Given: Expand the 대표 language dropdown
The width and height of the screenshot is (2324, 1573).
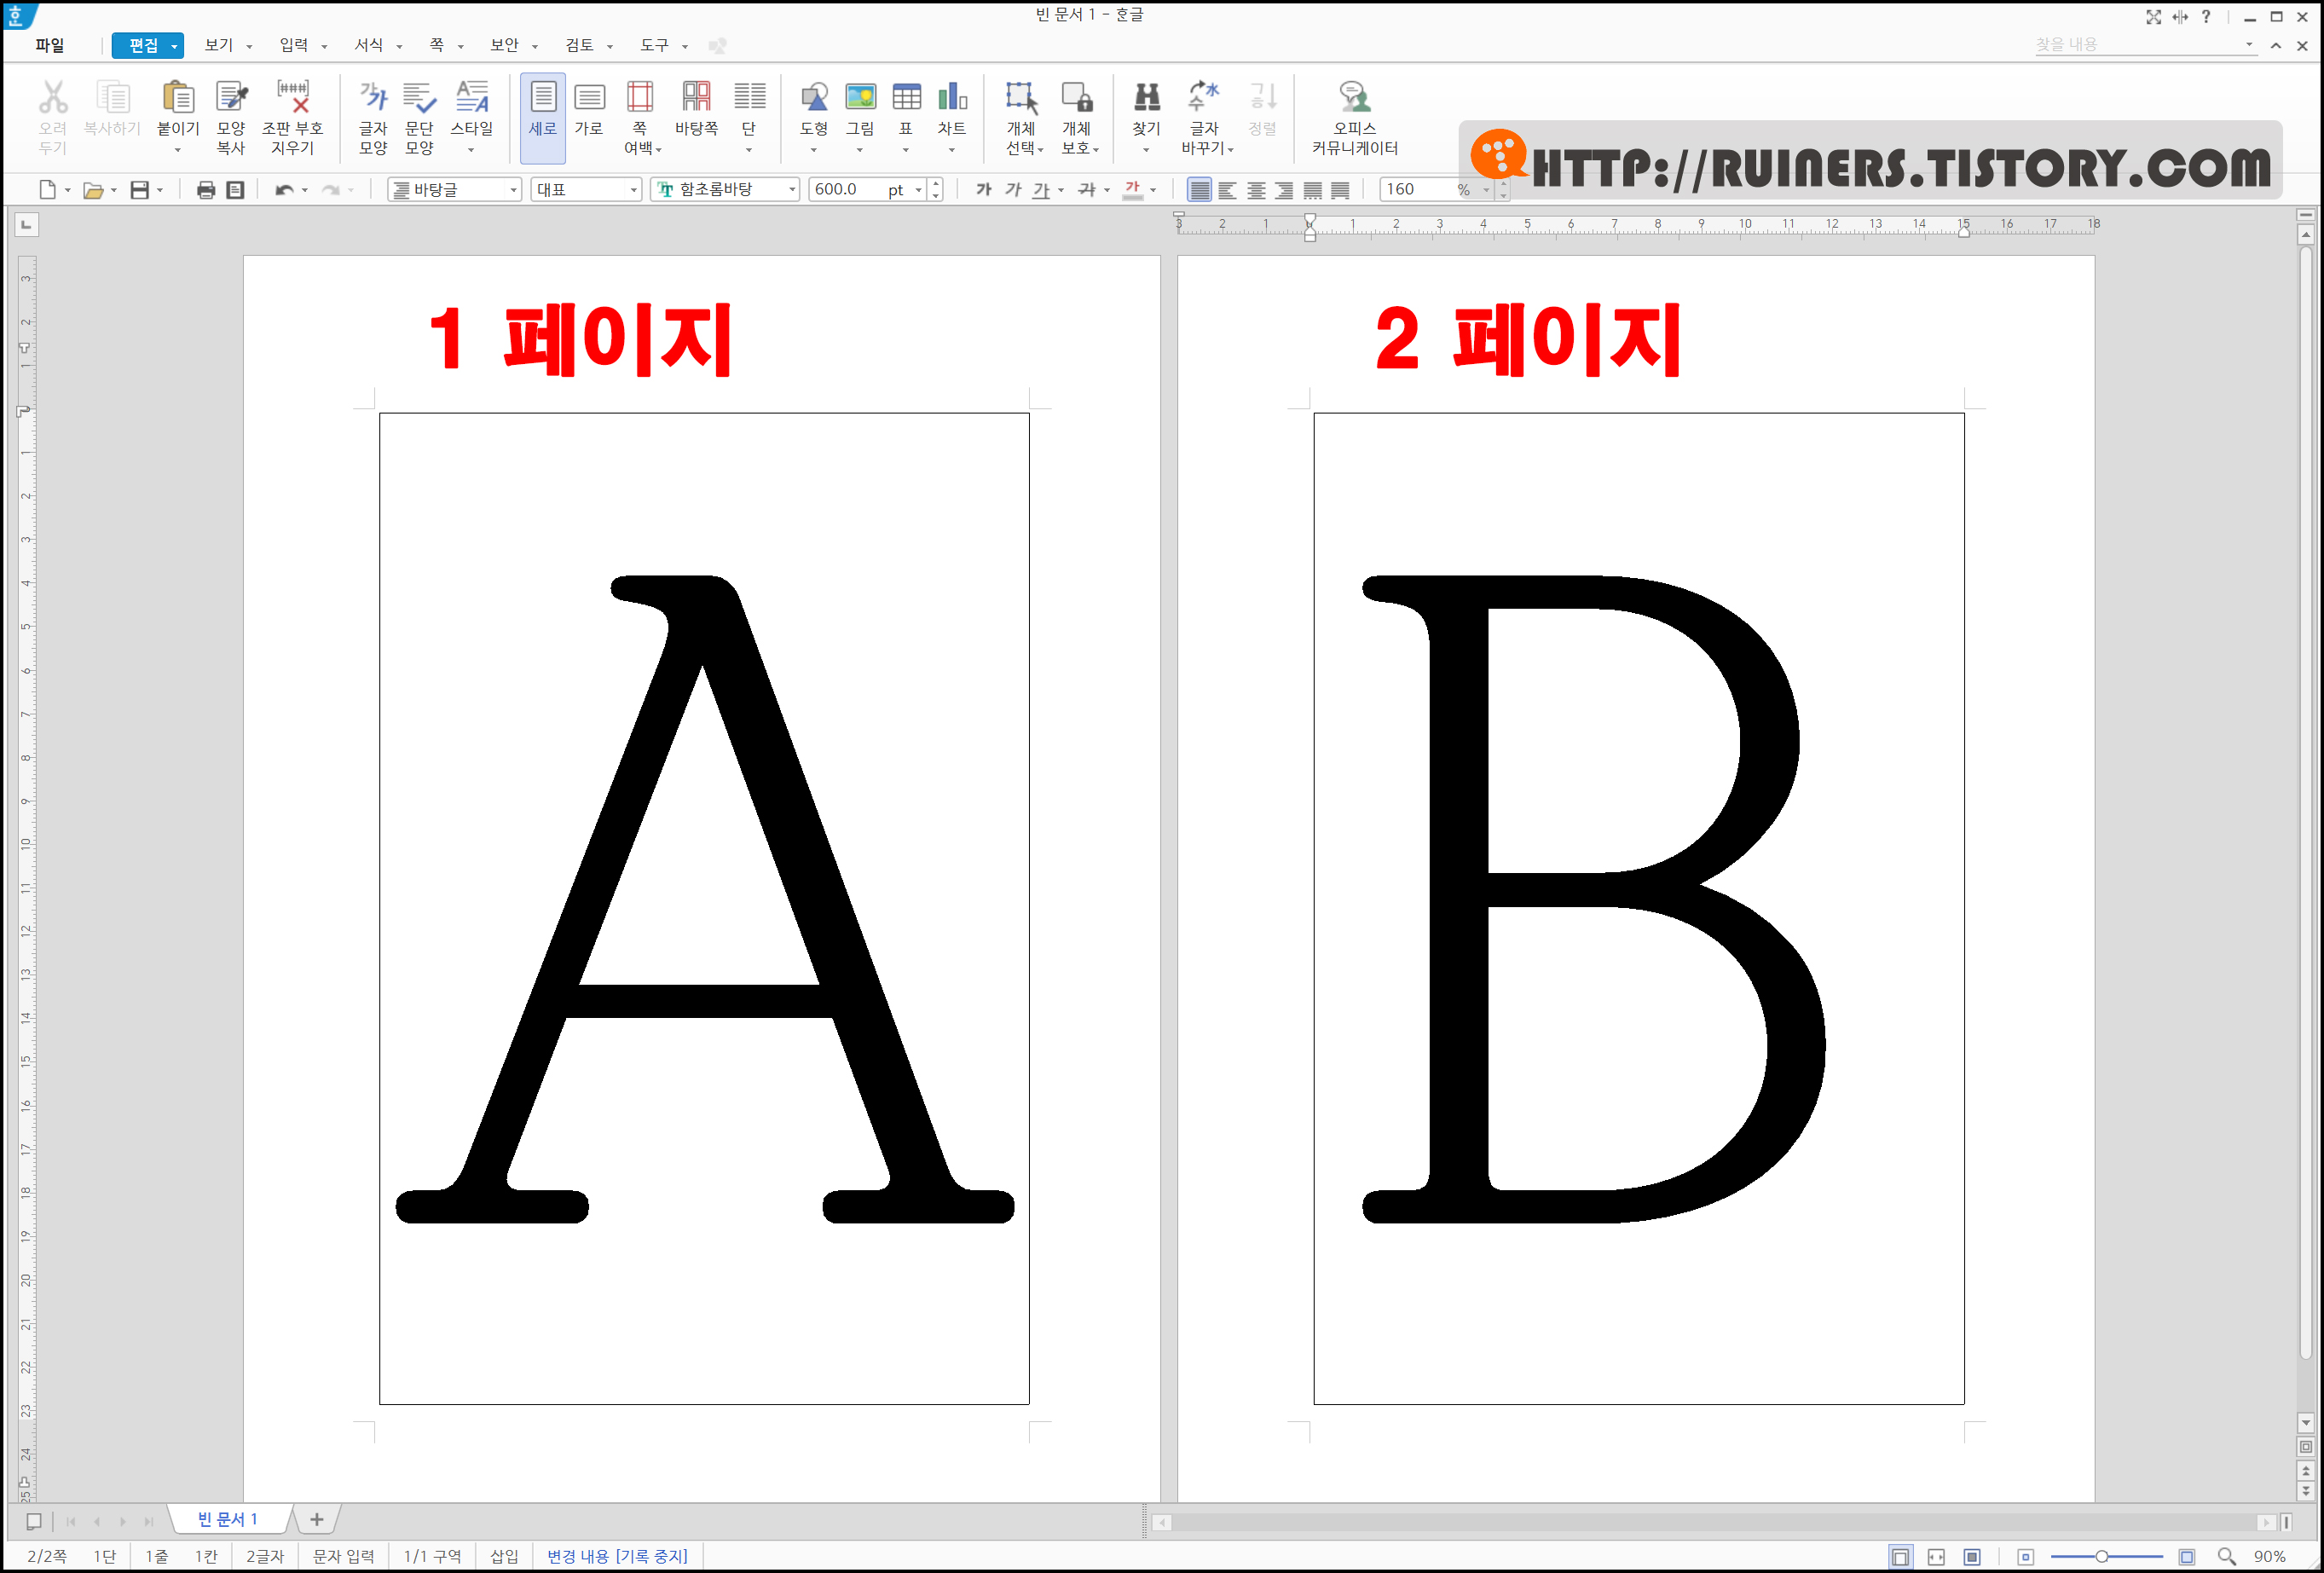Looking at the screenshot, I should click(633, 190).
